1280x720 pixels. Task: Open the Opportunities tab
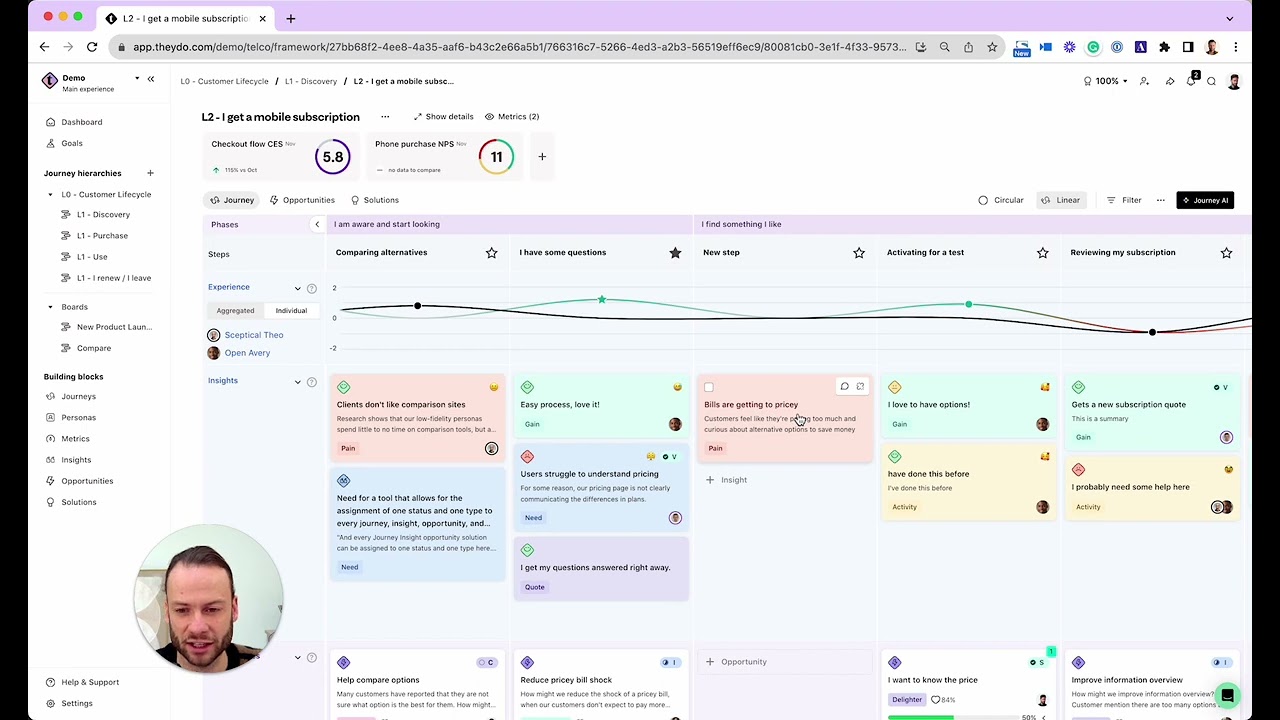click(x=302, y=200)
